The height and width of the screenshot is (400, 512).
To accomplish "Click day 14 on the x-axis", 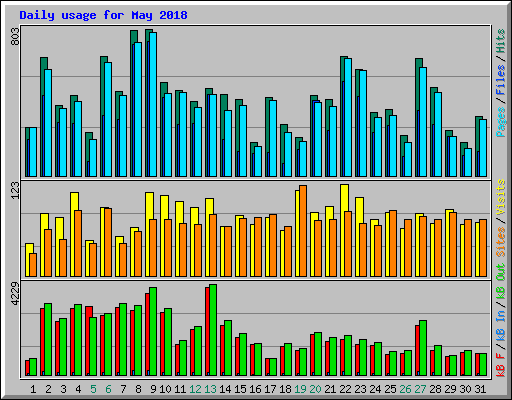I will (225, 389).
